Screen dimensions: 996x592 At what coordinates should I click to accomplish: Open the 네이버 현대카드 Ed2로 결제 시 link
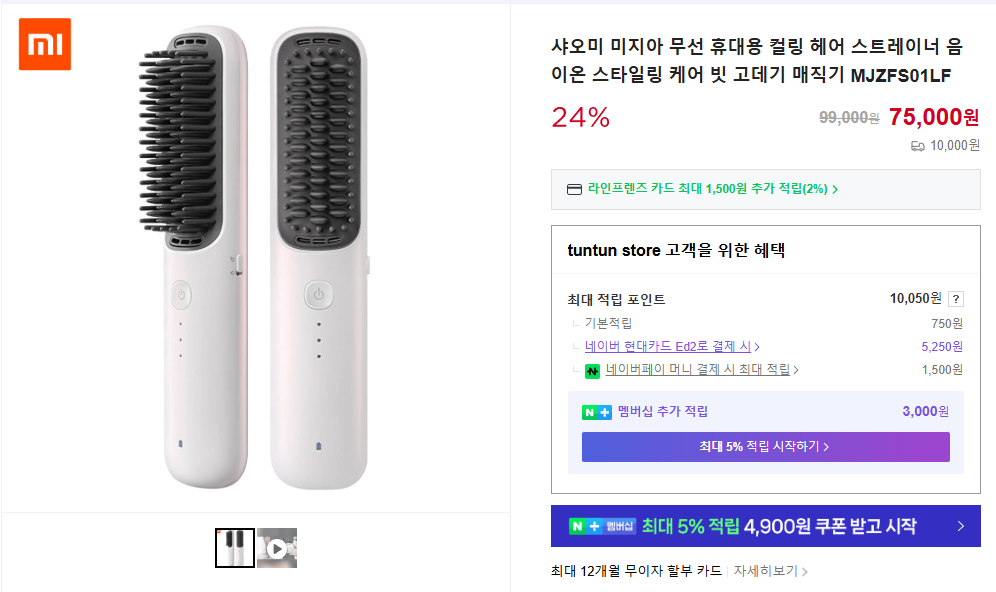pos(667,347)
